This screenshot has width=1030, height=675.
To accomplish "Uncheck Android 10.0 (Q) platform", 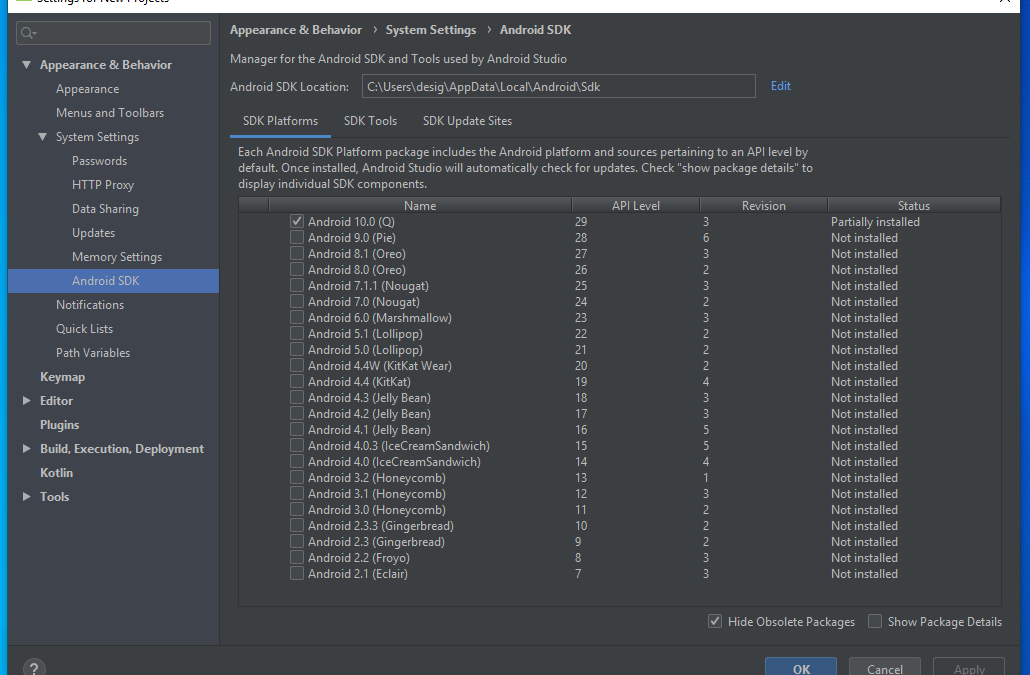I will click(x=297, y=221).
